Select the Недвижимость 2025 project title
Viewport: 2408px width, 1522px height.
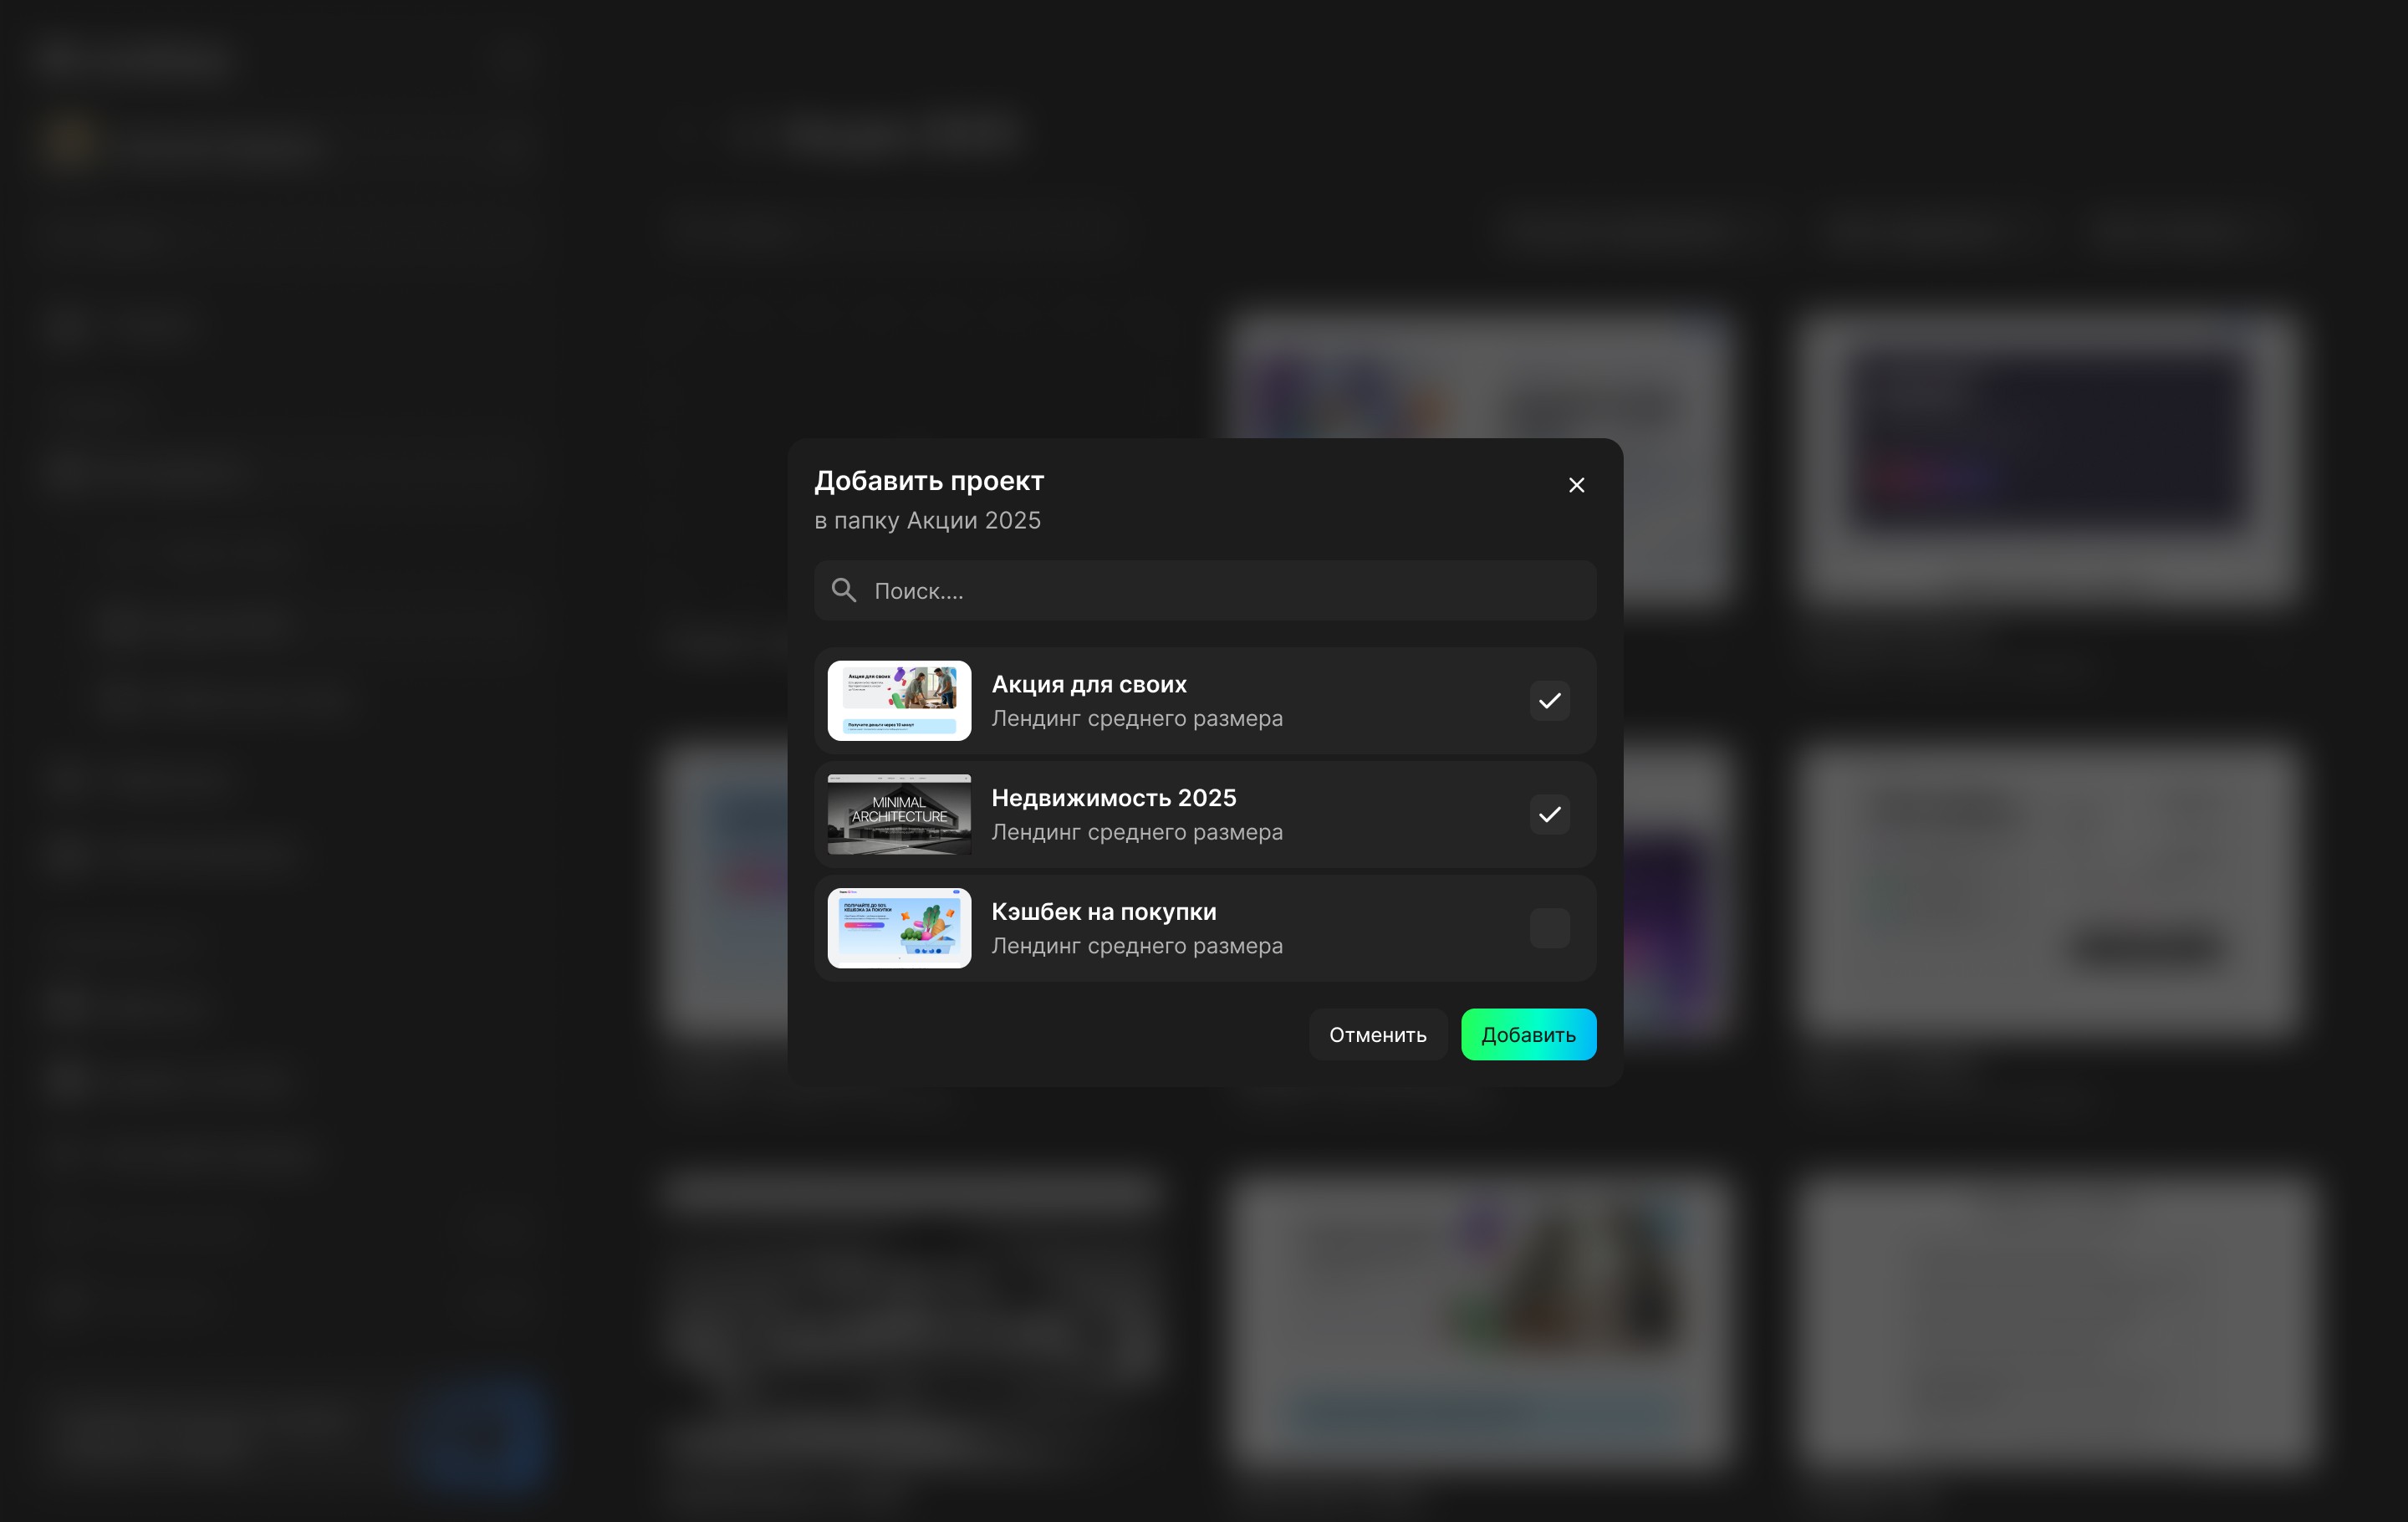coord(1113,798)
